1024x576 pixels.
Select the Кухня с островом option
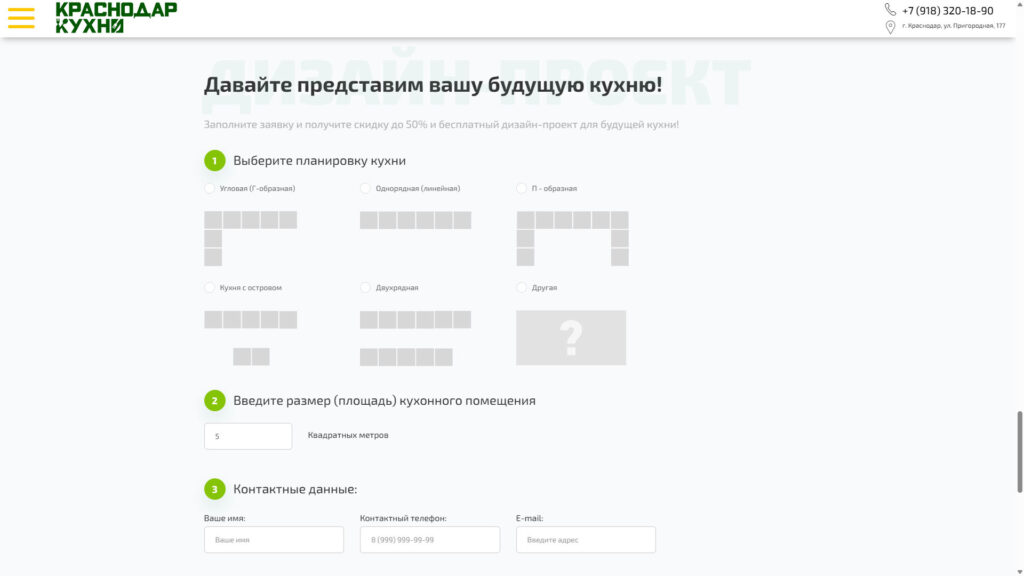tap(210, 288)
